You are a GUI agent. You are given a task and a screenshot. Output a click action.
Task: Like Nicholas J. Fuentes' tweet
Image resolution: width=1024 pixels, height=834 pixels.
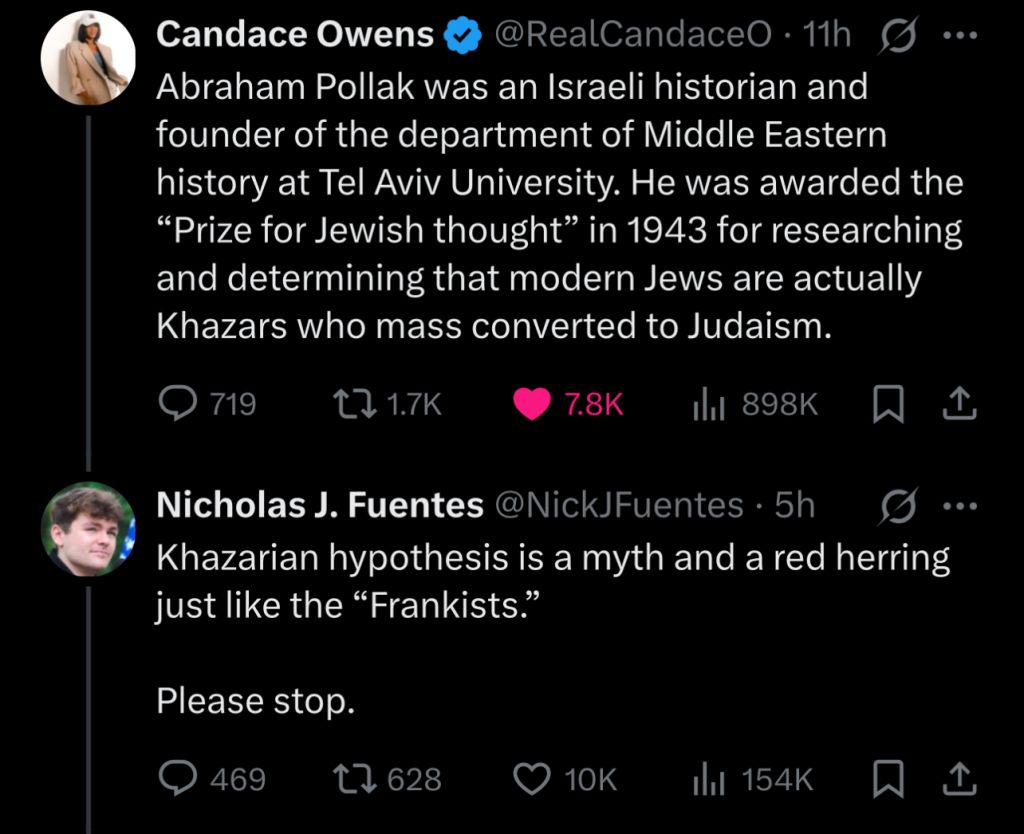[x=532, y=779]
